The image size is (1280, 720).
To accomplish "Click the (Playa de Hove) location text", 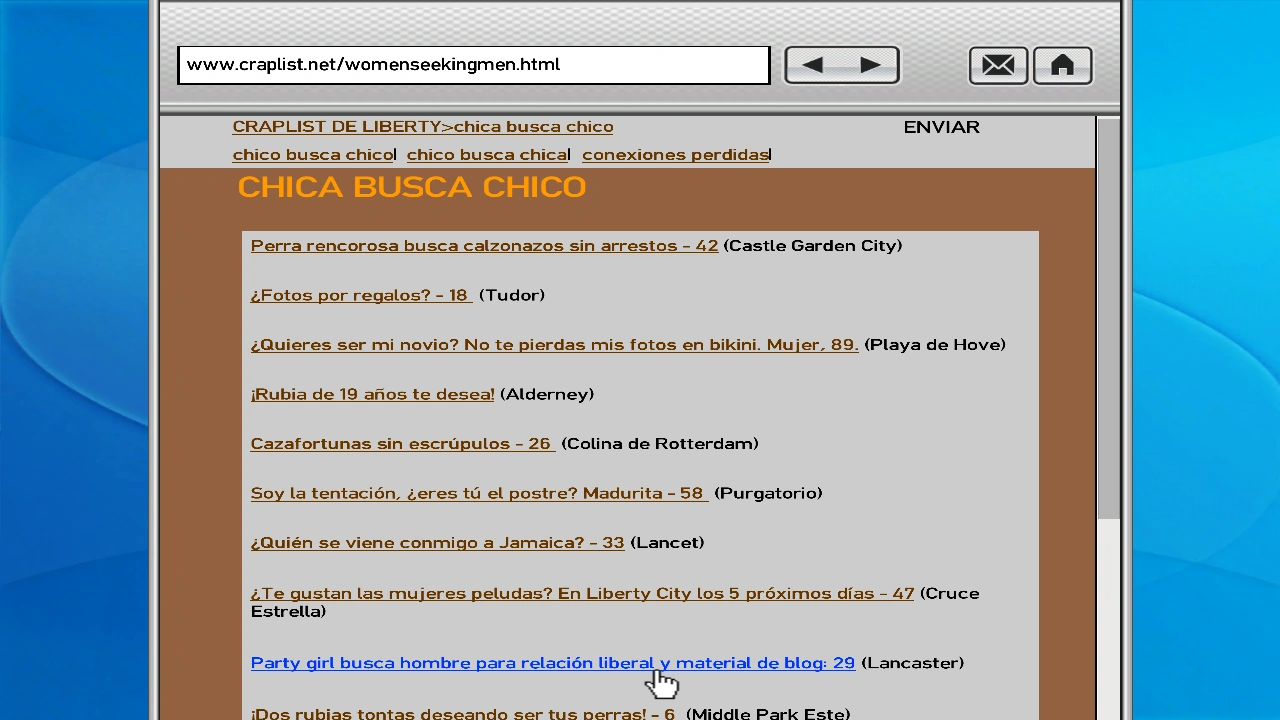I will [935, 345].
